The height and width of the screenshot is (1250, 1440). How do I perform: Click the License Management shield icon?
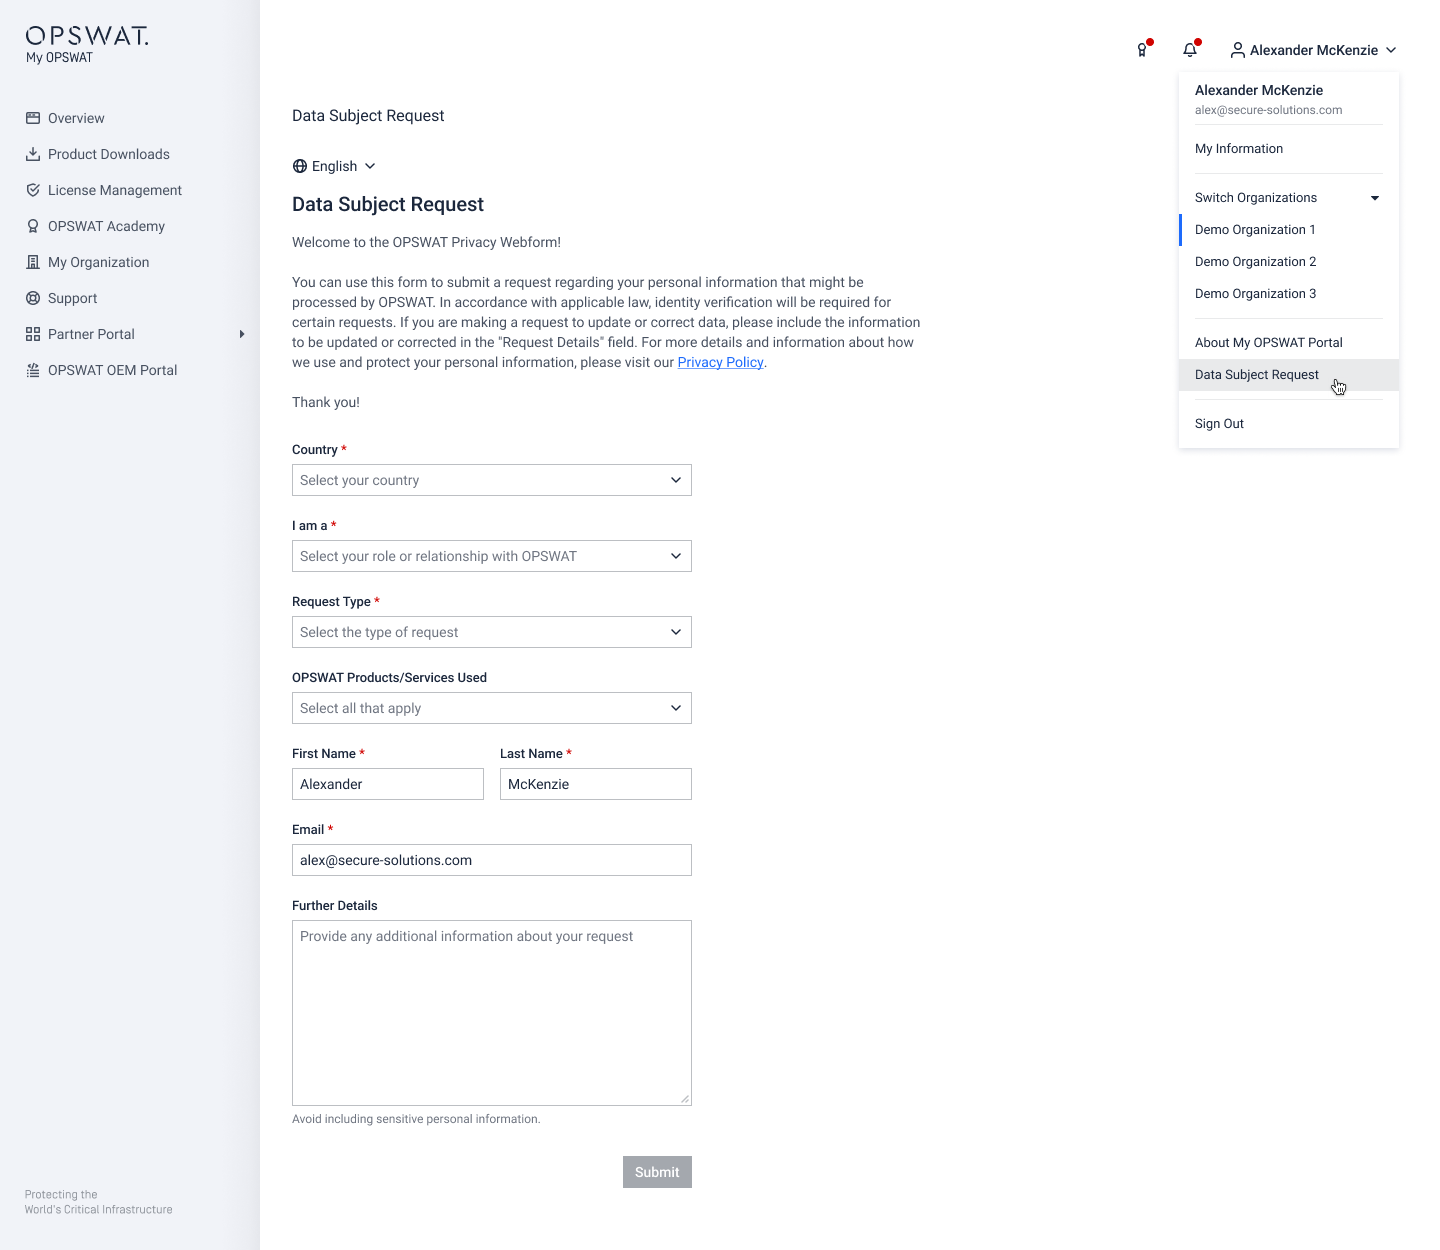[x=33, y=190]
